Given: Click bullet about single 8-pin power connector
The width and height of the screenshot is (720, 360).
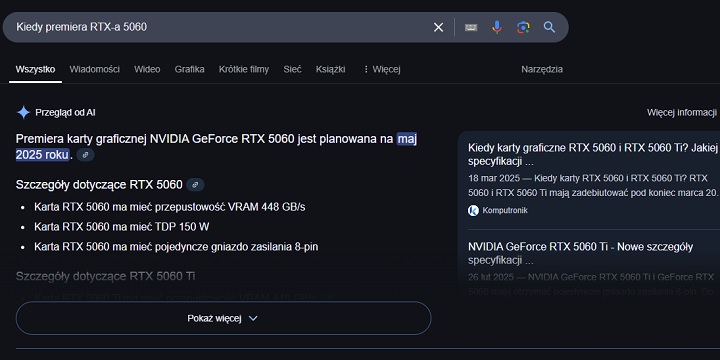Looking at the screenshot, I should [176, 247].
